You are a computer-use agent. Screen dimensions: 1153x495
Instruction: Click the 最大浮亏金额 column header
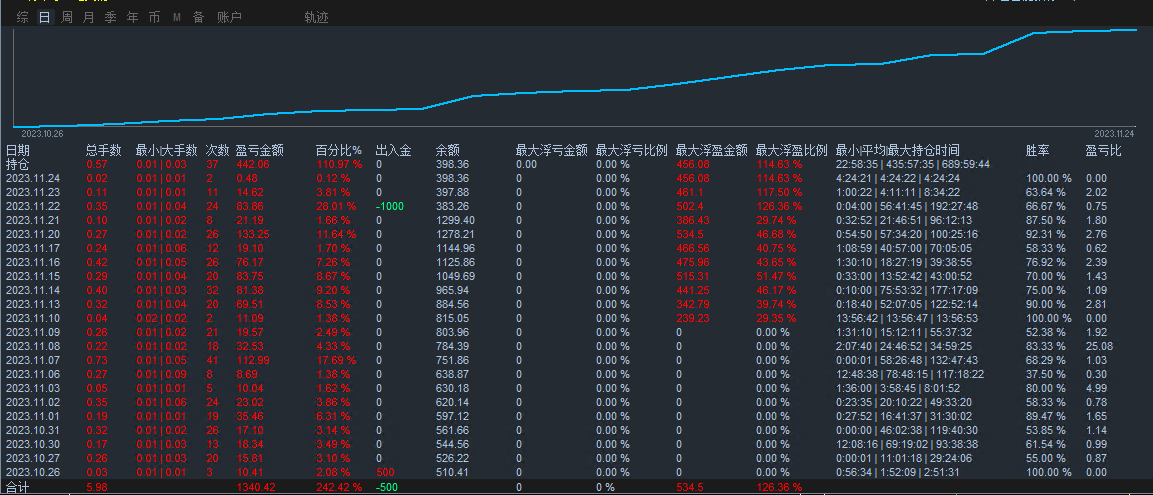[x=551, y=151]
